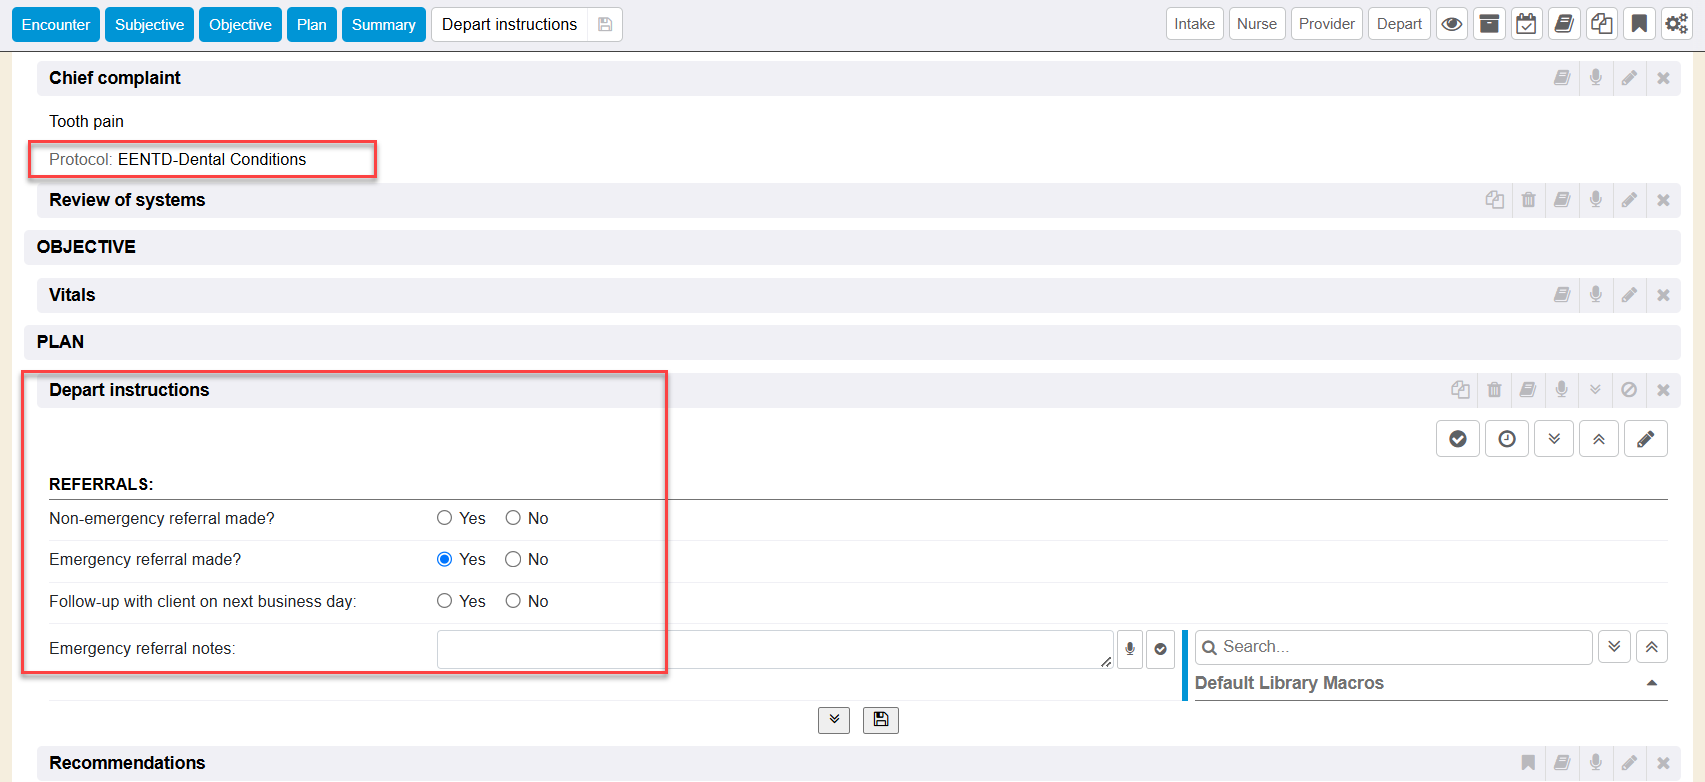Click microphone beside Emergency referral notes field
This screenshot has width=1705, height=782.
click(x=1130, y=649)
